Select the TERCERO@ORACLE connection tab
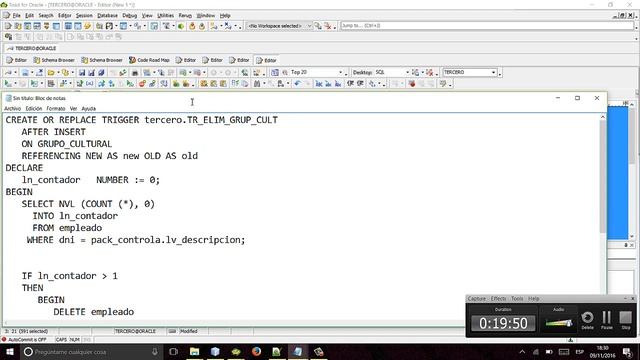The image size is (640, 360). pyautogui.click(x=32, y=48)
